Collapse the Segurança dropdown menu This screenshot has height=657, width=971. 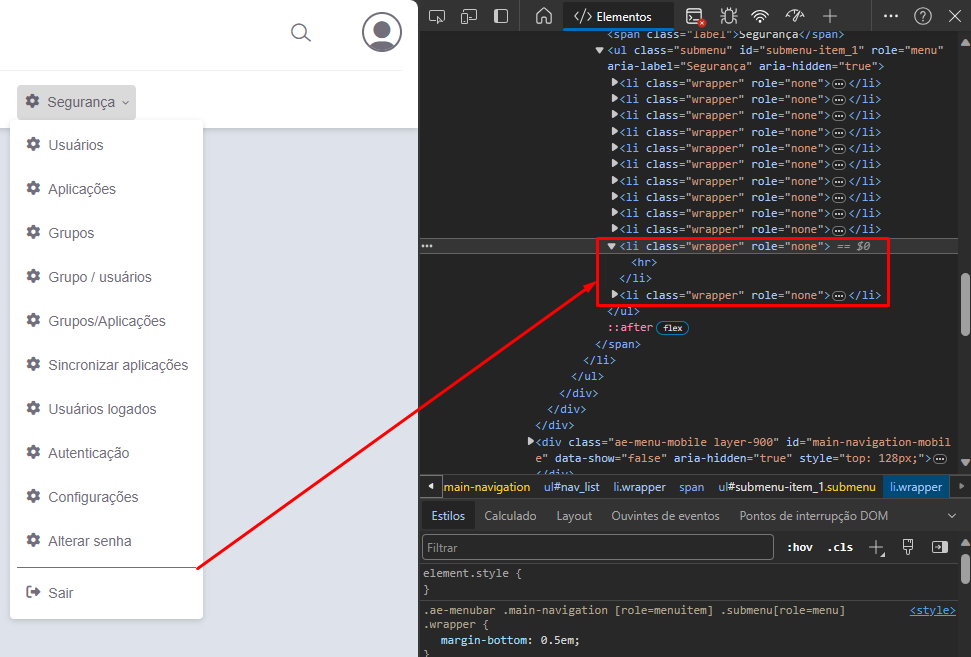click(x=76, y=102)
